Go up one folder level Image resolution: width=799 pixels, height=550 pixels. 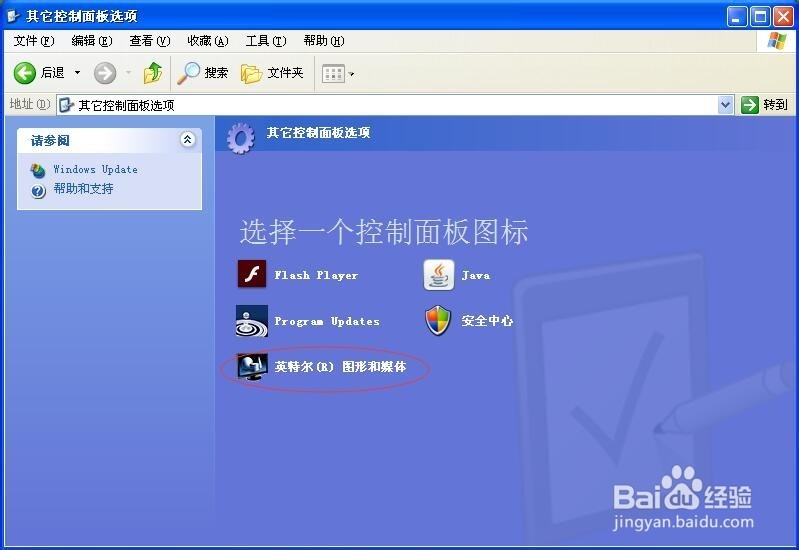click(152, 73)
